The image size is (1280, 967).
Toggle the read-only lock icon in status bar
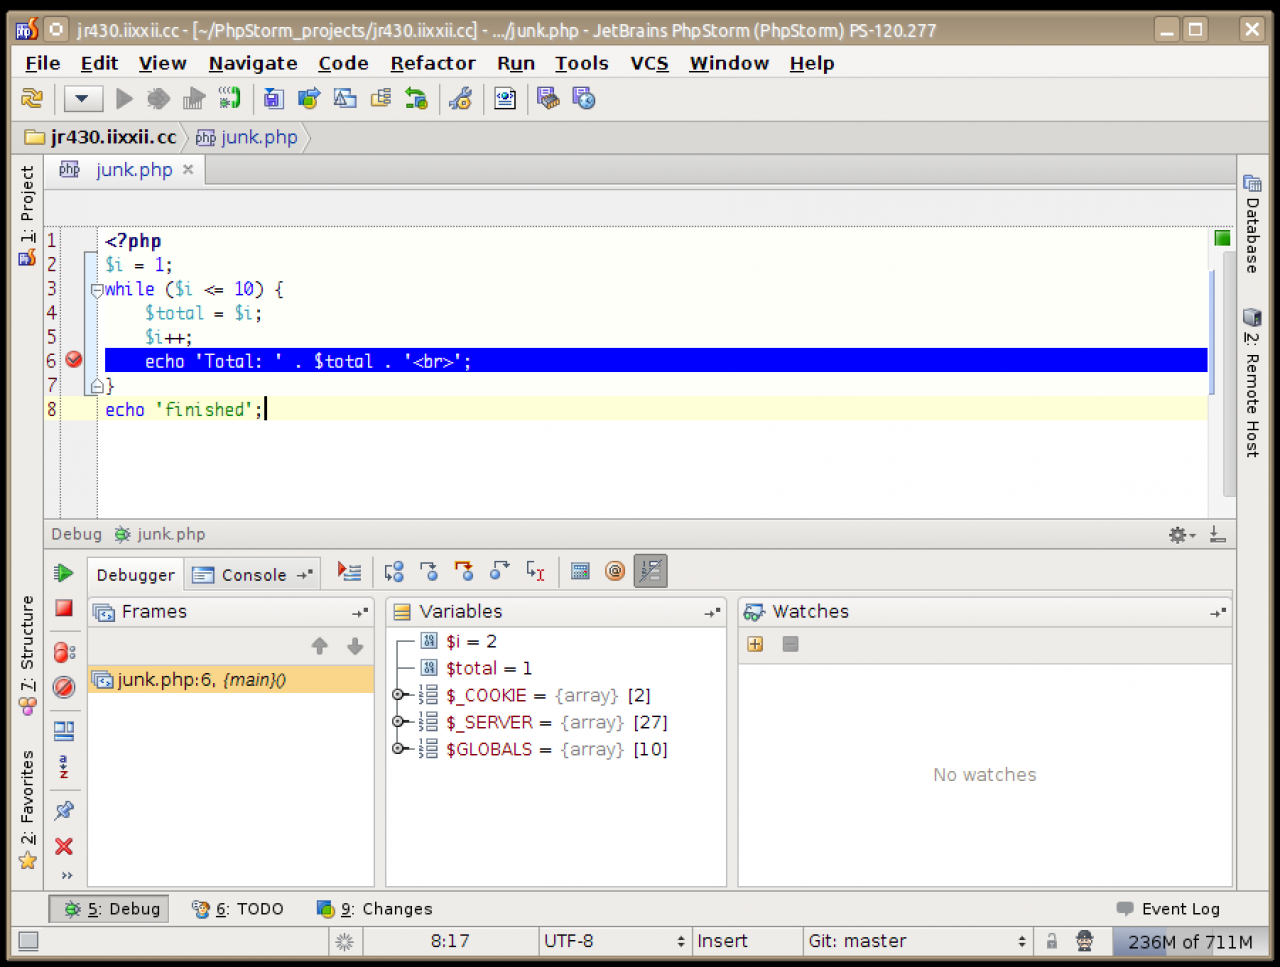1051,941
